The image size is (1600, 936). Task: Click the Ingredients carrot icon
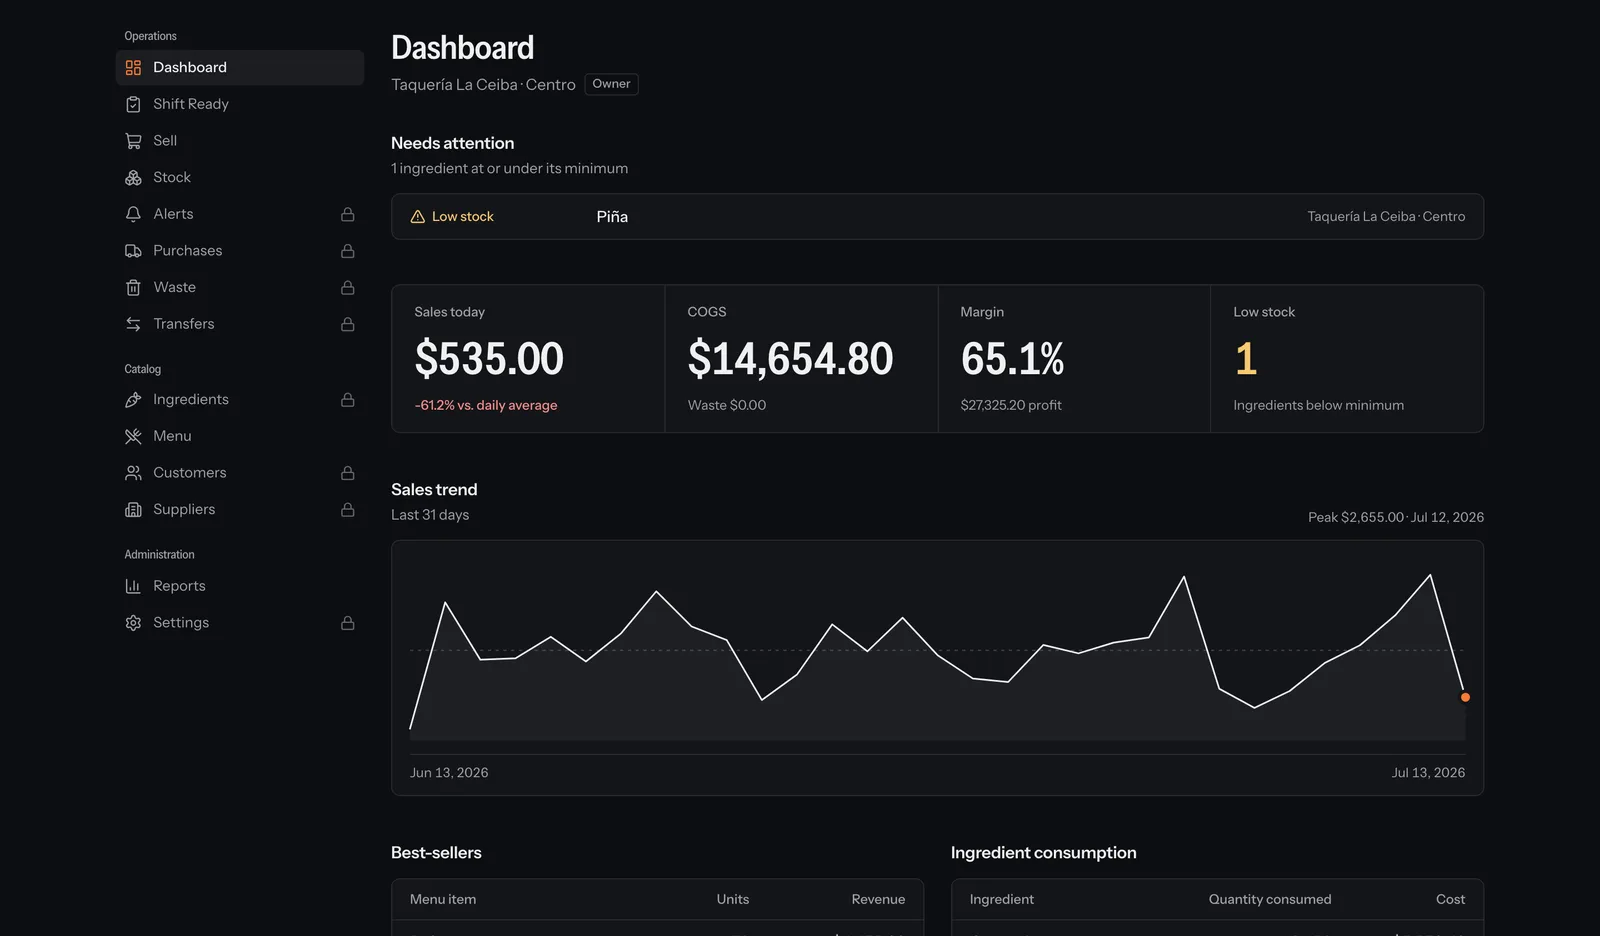(x=133, y=400)
